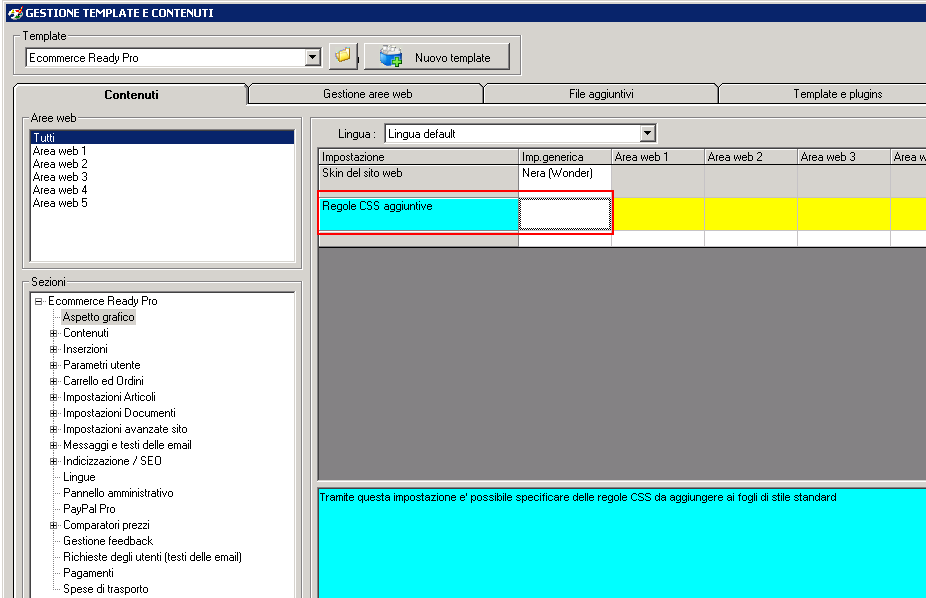Open the Lingua default dropdown
The width and height of the screenshot is (926, 598).
[x=648, y=133]
